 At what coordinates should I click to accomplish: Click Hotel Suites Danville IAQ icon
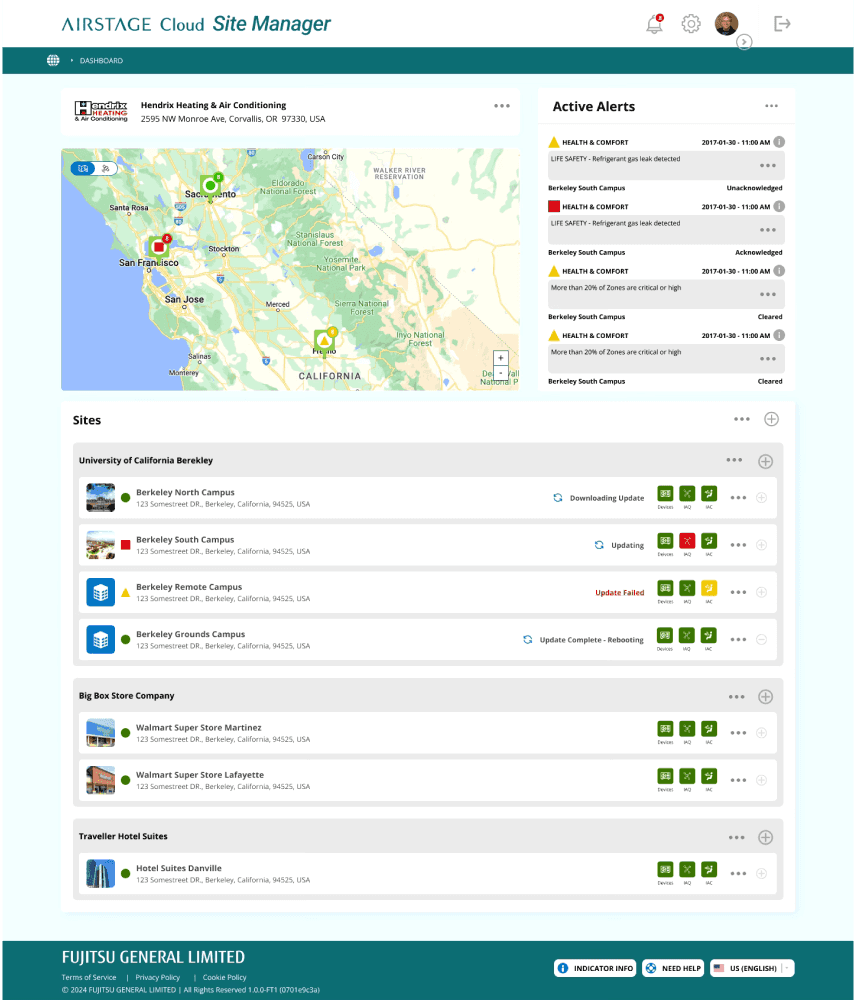point(687,869)
